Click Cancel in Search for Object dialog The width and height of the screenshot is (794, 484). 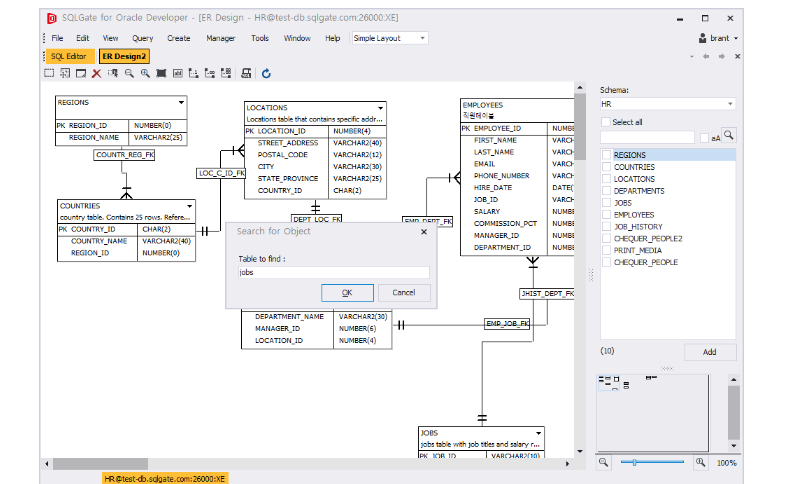pyautogui.click(x=404, y=293)
